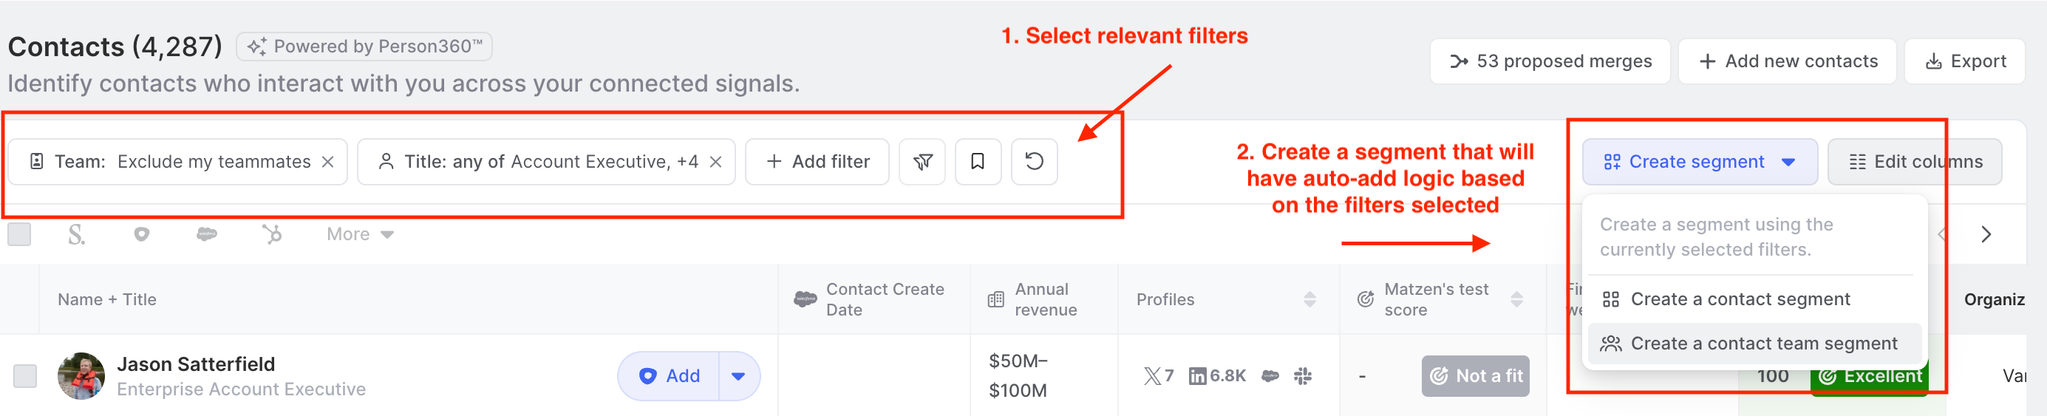This screenshot has height=416, width=2047.
Task: Click the Outreach shield icon in the bulk action row
Action: coord(142,234)
